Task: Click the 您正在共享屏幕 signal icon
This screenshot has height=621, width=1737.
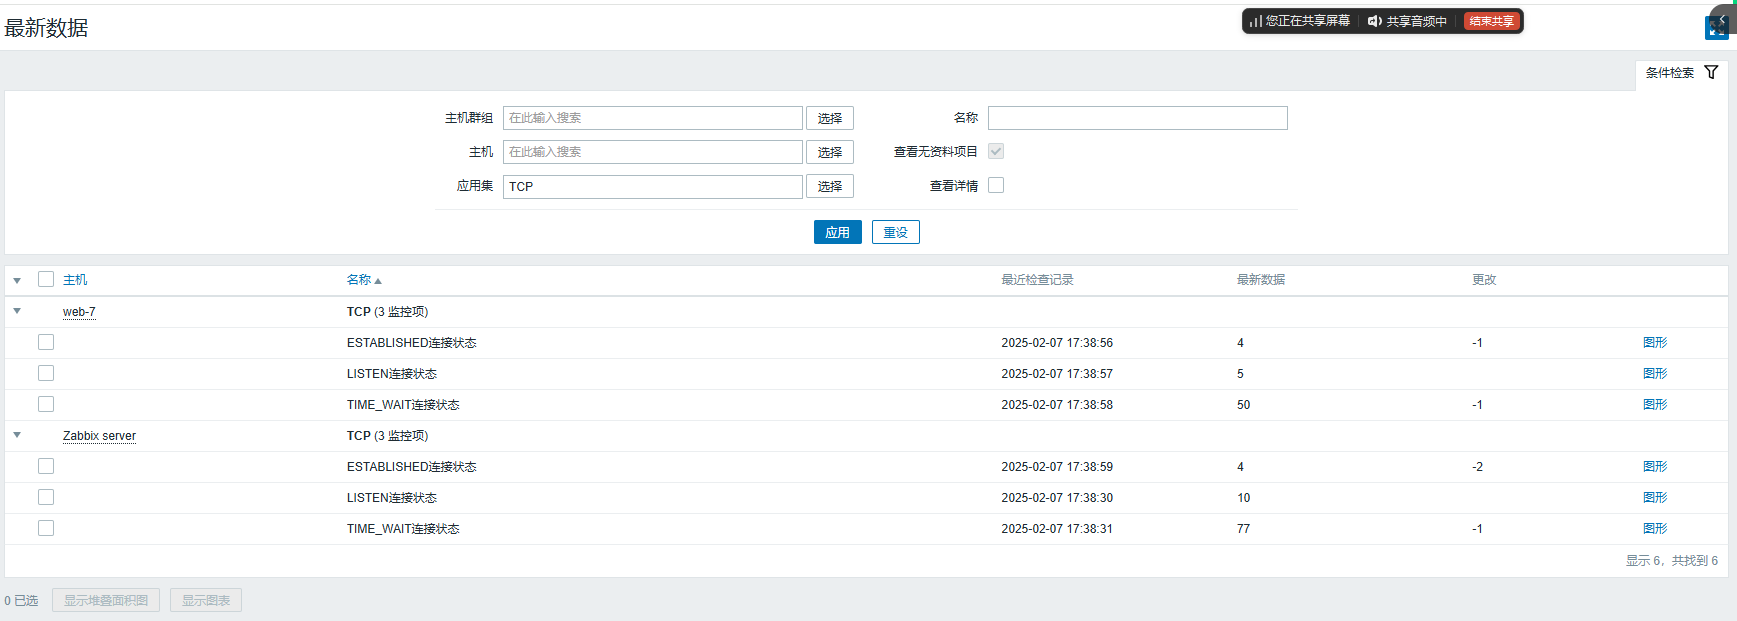Action: pos(1255,21)
